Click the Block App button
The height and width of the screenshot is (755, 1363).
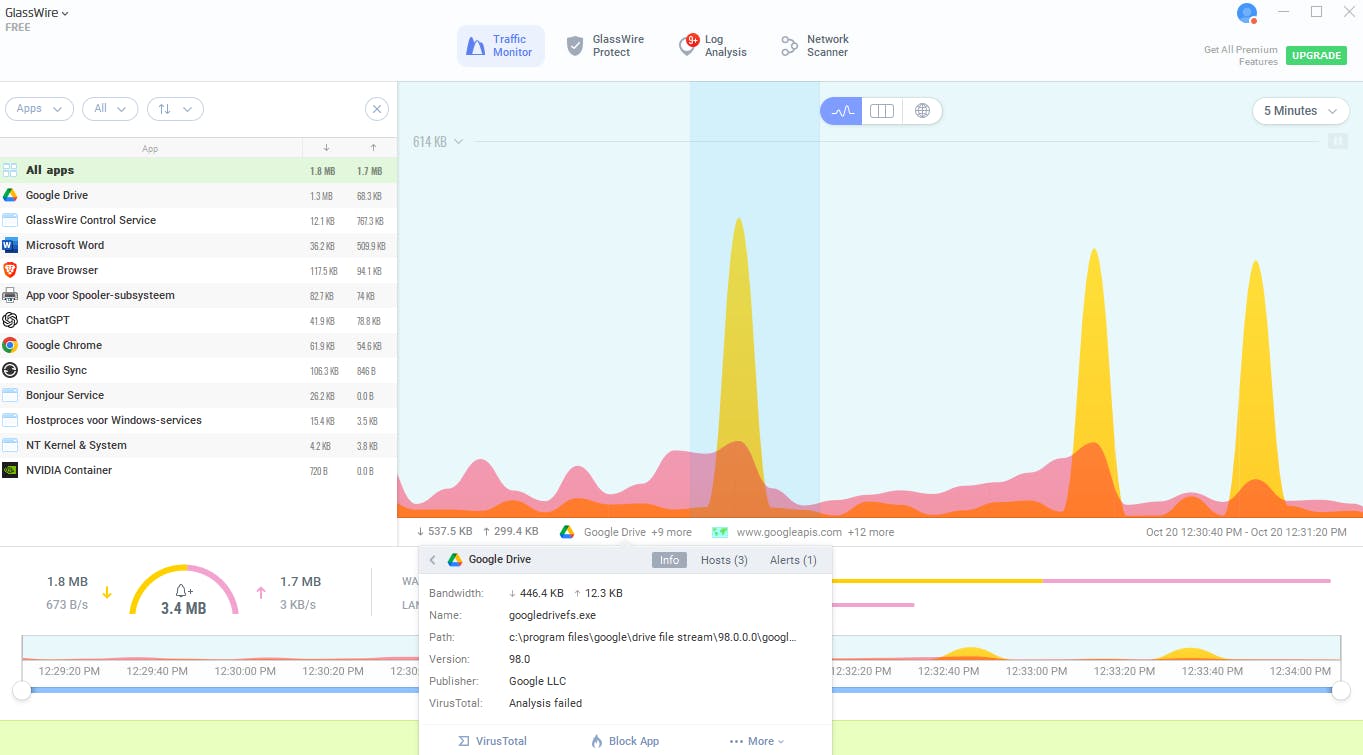625,741
